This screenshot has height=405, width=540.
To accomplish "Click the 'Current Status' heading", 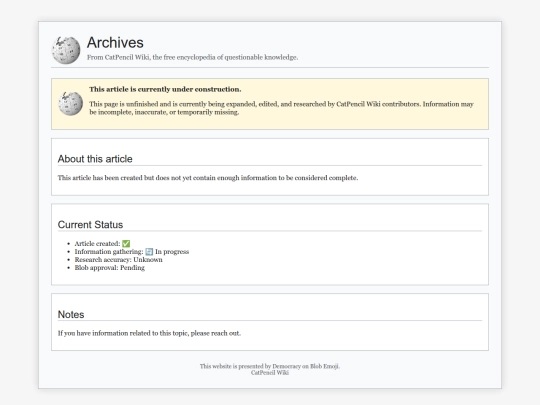I will coord(90,225).
